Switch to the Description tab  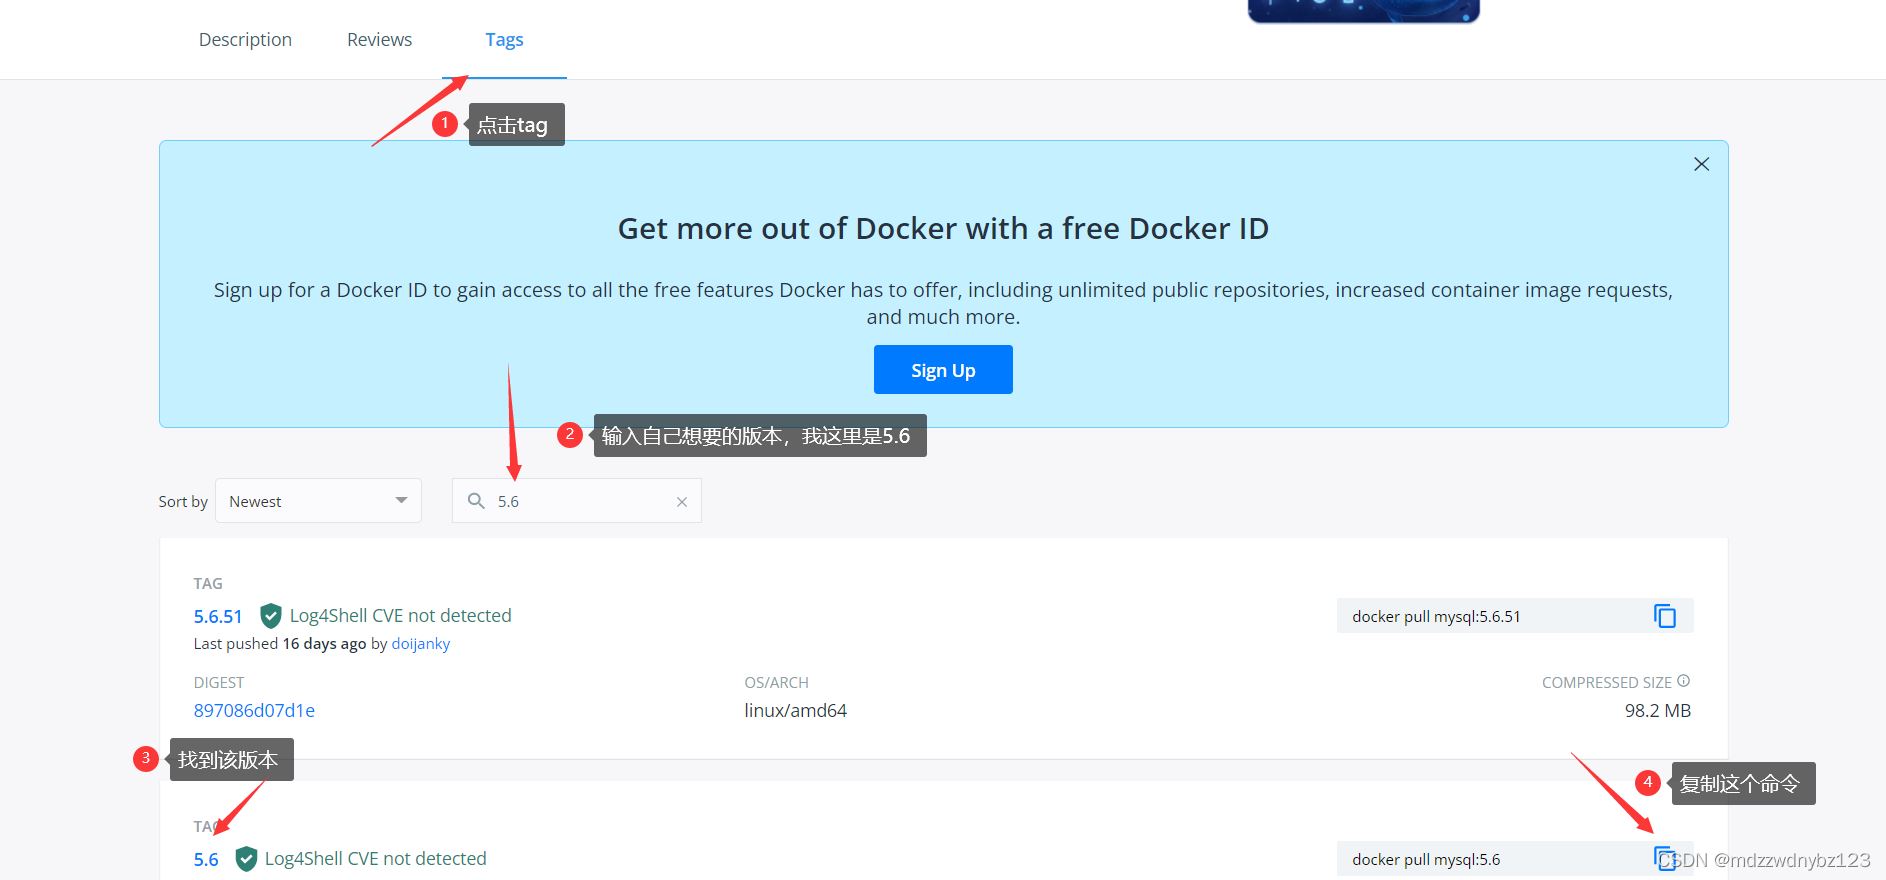(x=245, y=40)
